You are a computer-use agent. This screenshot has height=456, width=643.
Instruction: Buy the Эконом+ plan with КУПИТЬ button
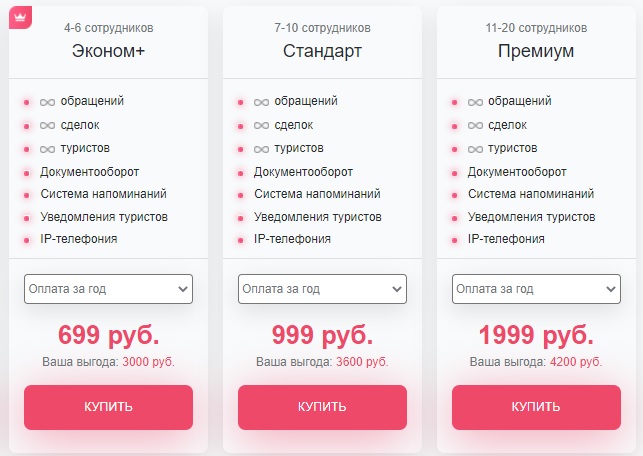108,407
